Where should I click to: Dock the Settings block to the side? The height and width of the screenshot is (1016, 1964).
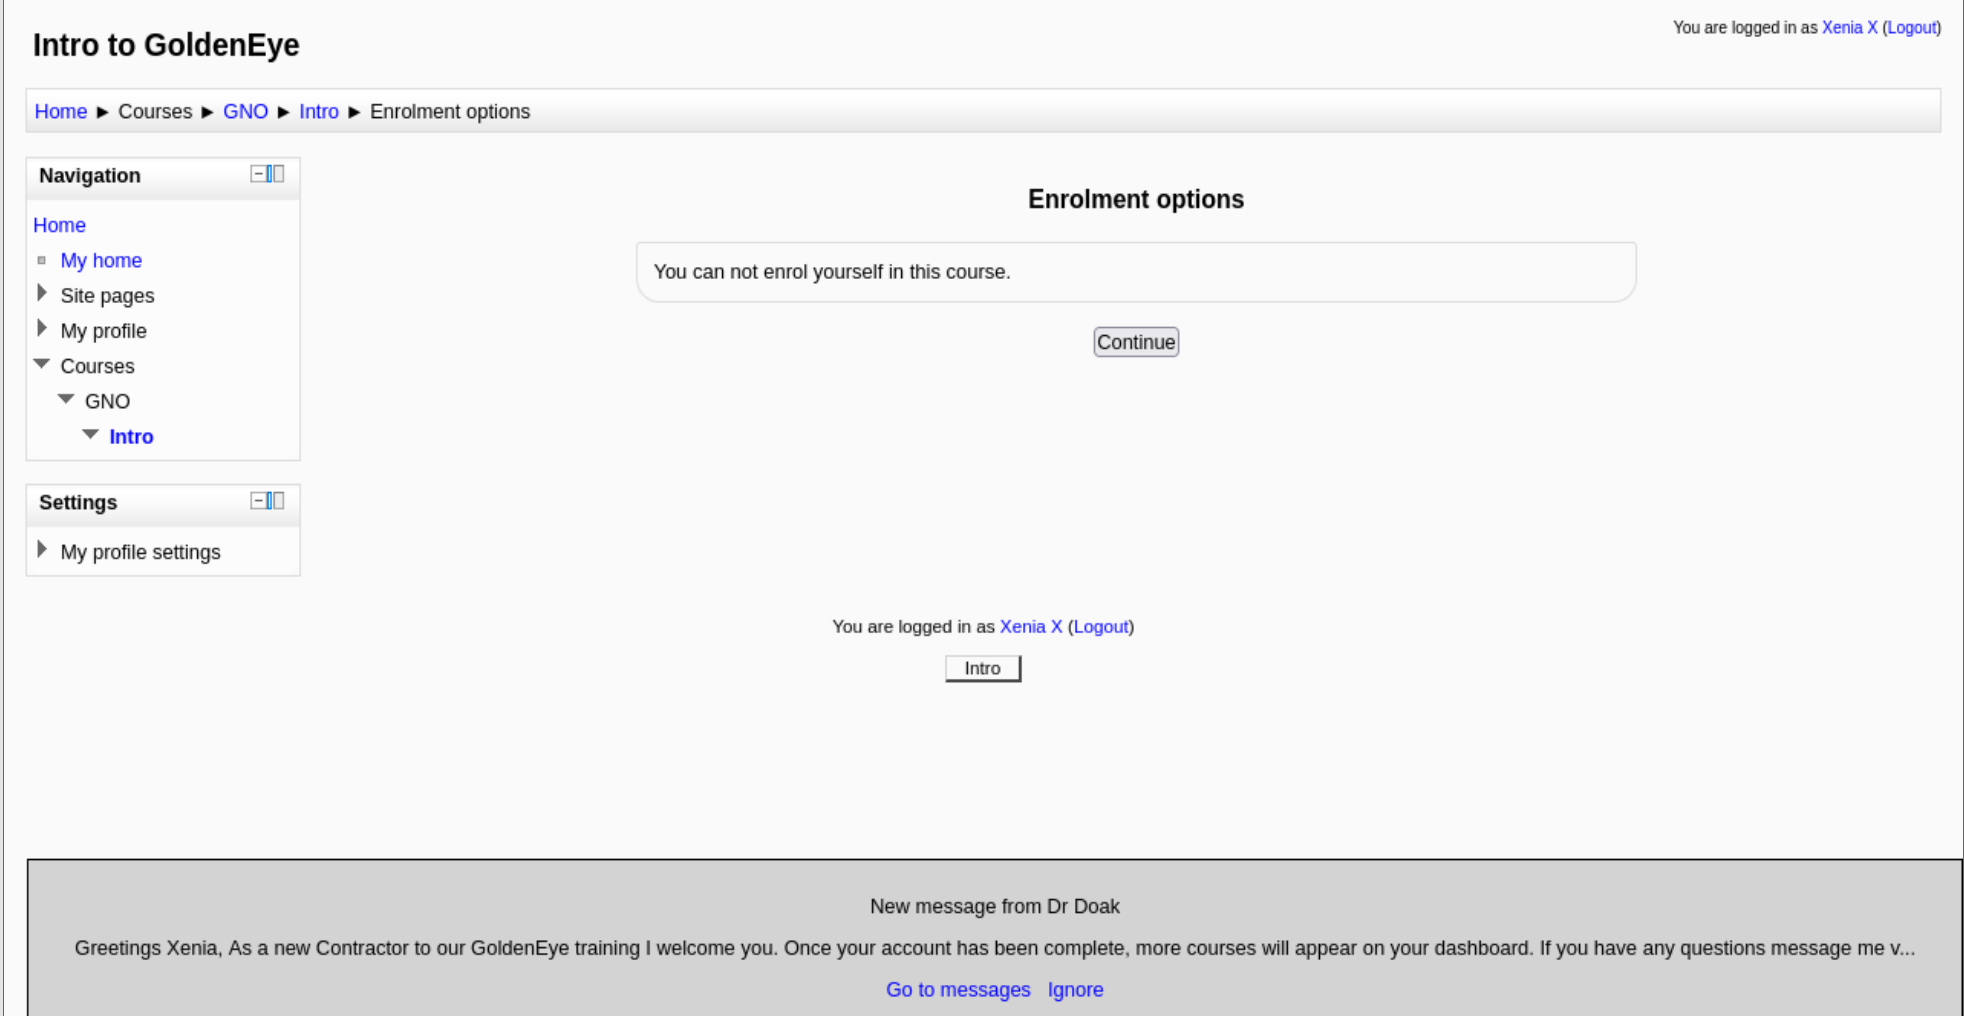[275, 501]
